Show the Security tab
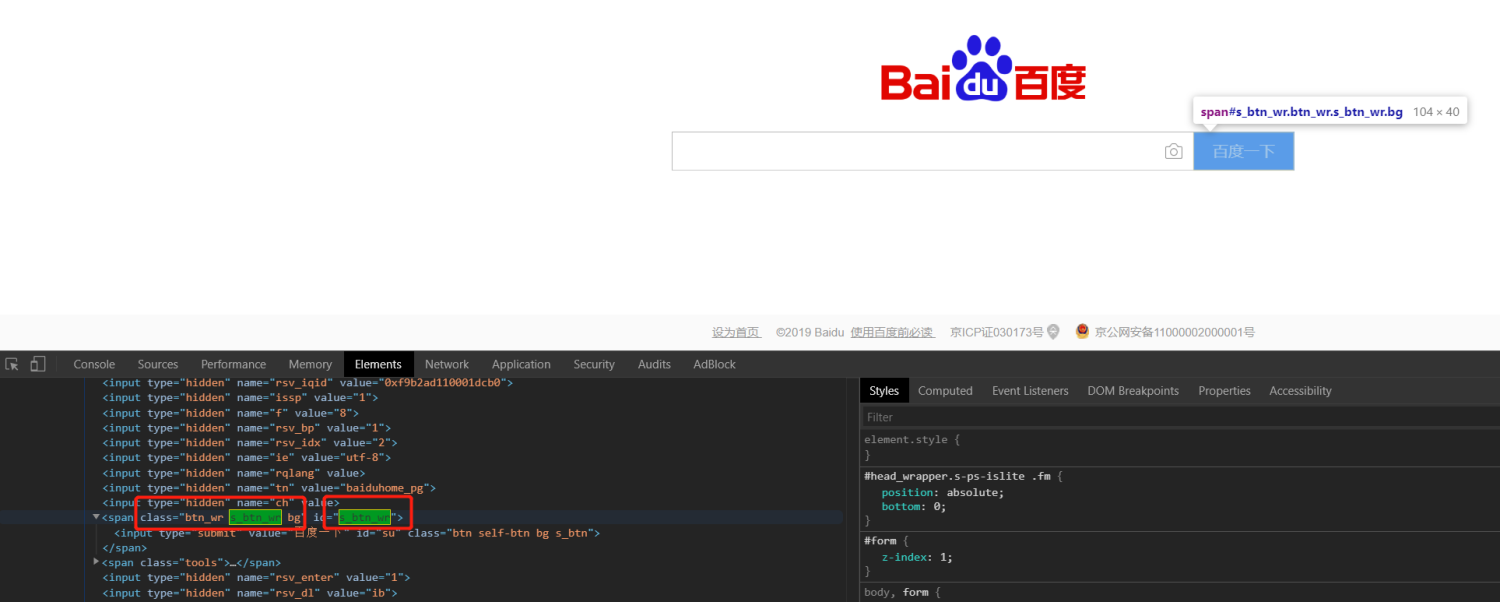This screenshot has height=602, width=1500. pos(594,364)
